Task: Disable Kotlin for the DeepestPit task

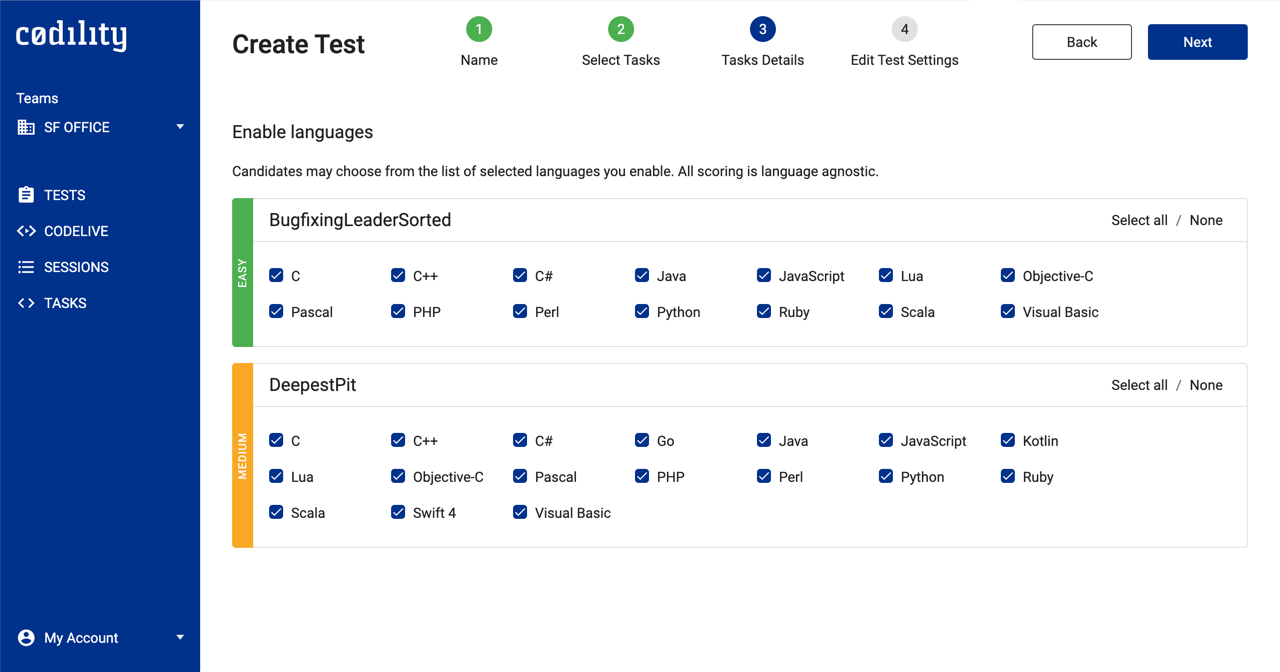Action: click(1008, 441)
